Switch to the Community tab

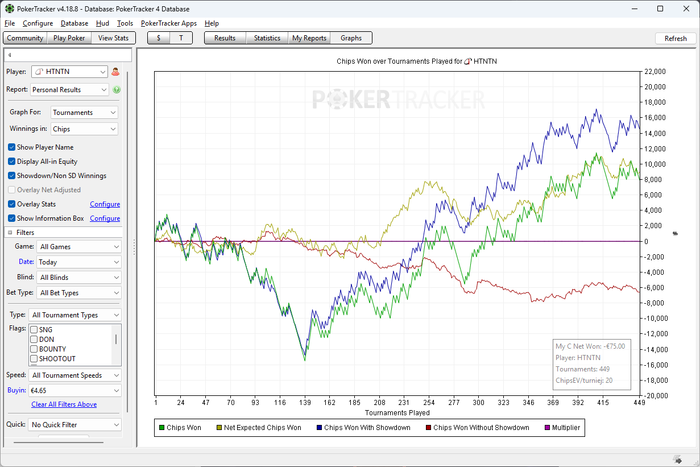(25, 38)
